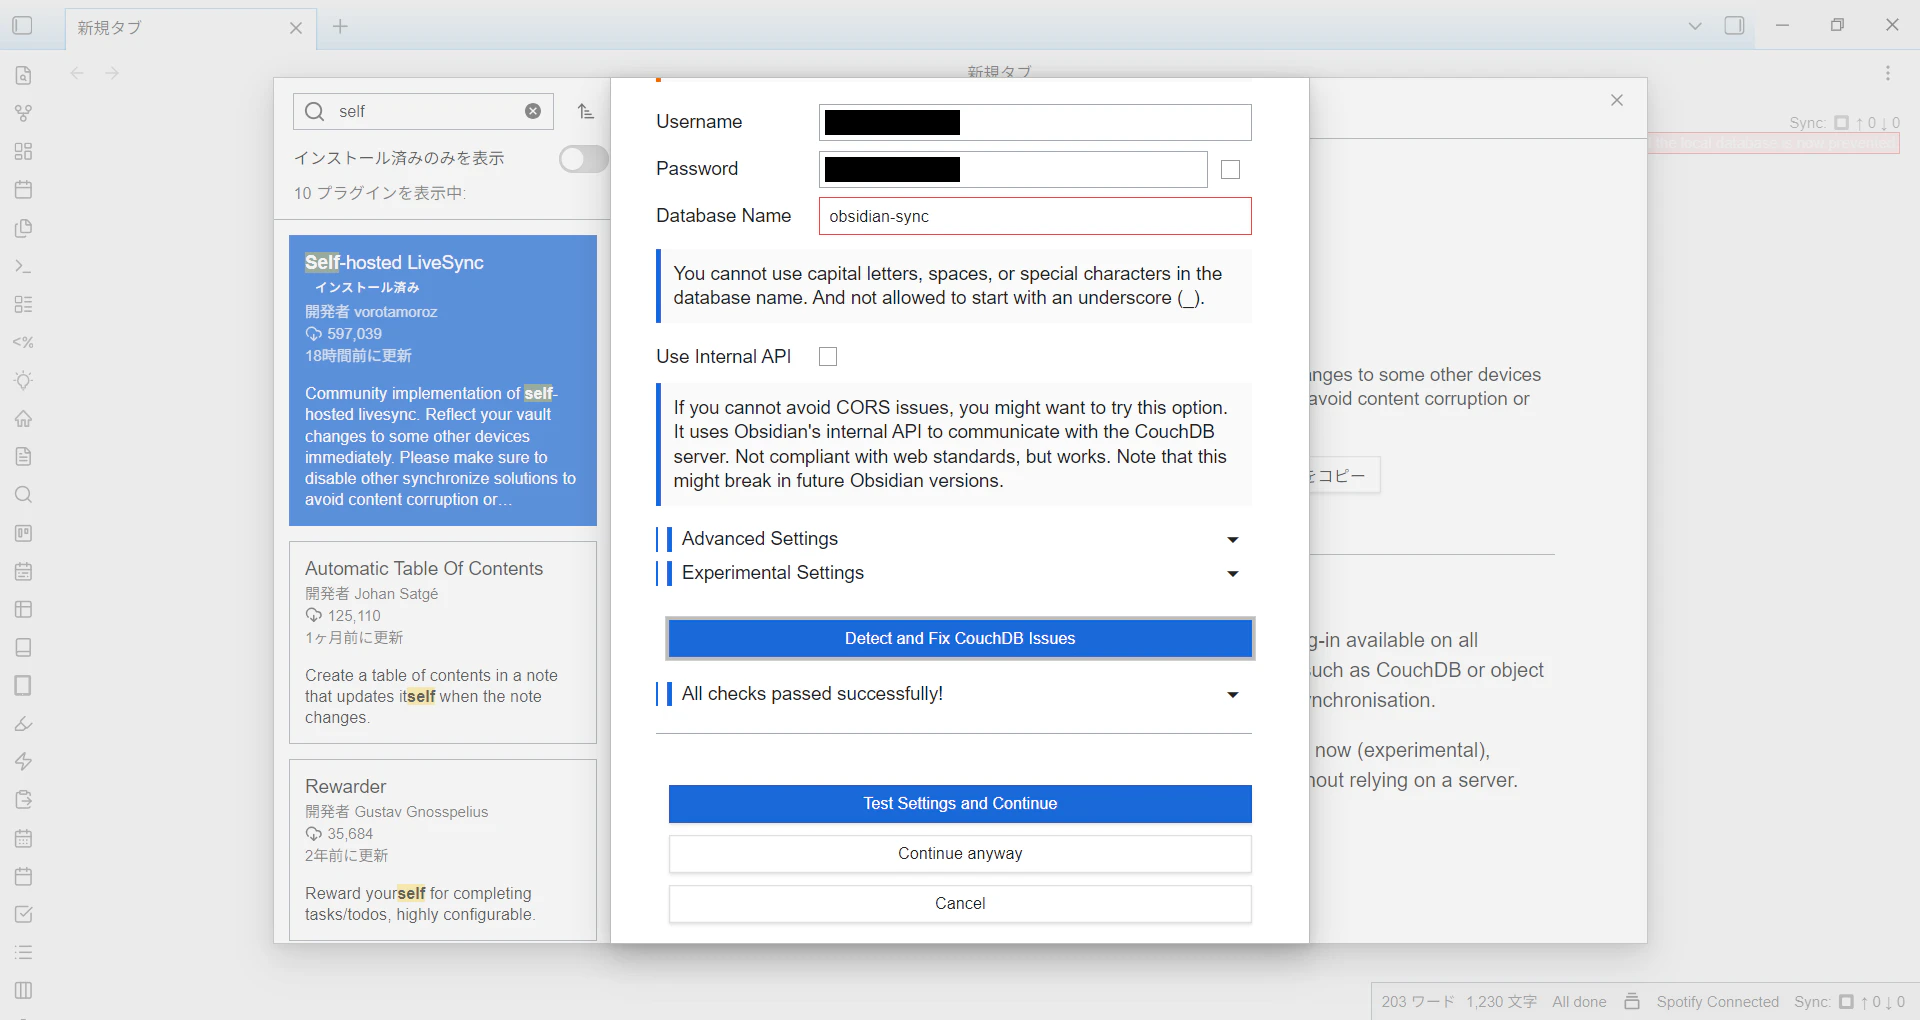The width and height of the screenshot is (1920, 1020).
Task: Click the Continue anyway button
Action: pos(960,854)
